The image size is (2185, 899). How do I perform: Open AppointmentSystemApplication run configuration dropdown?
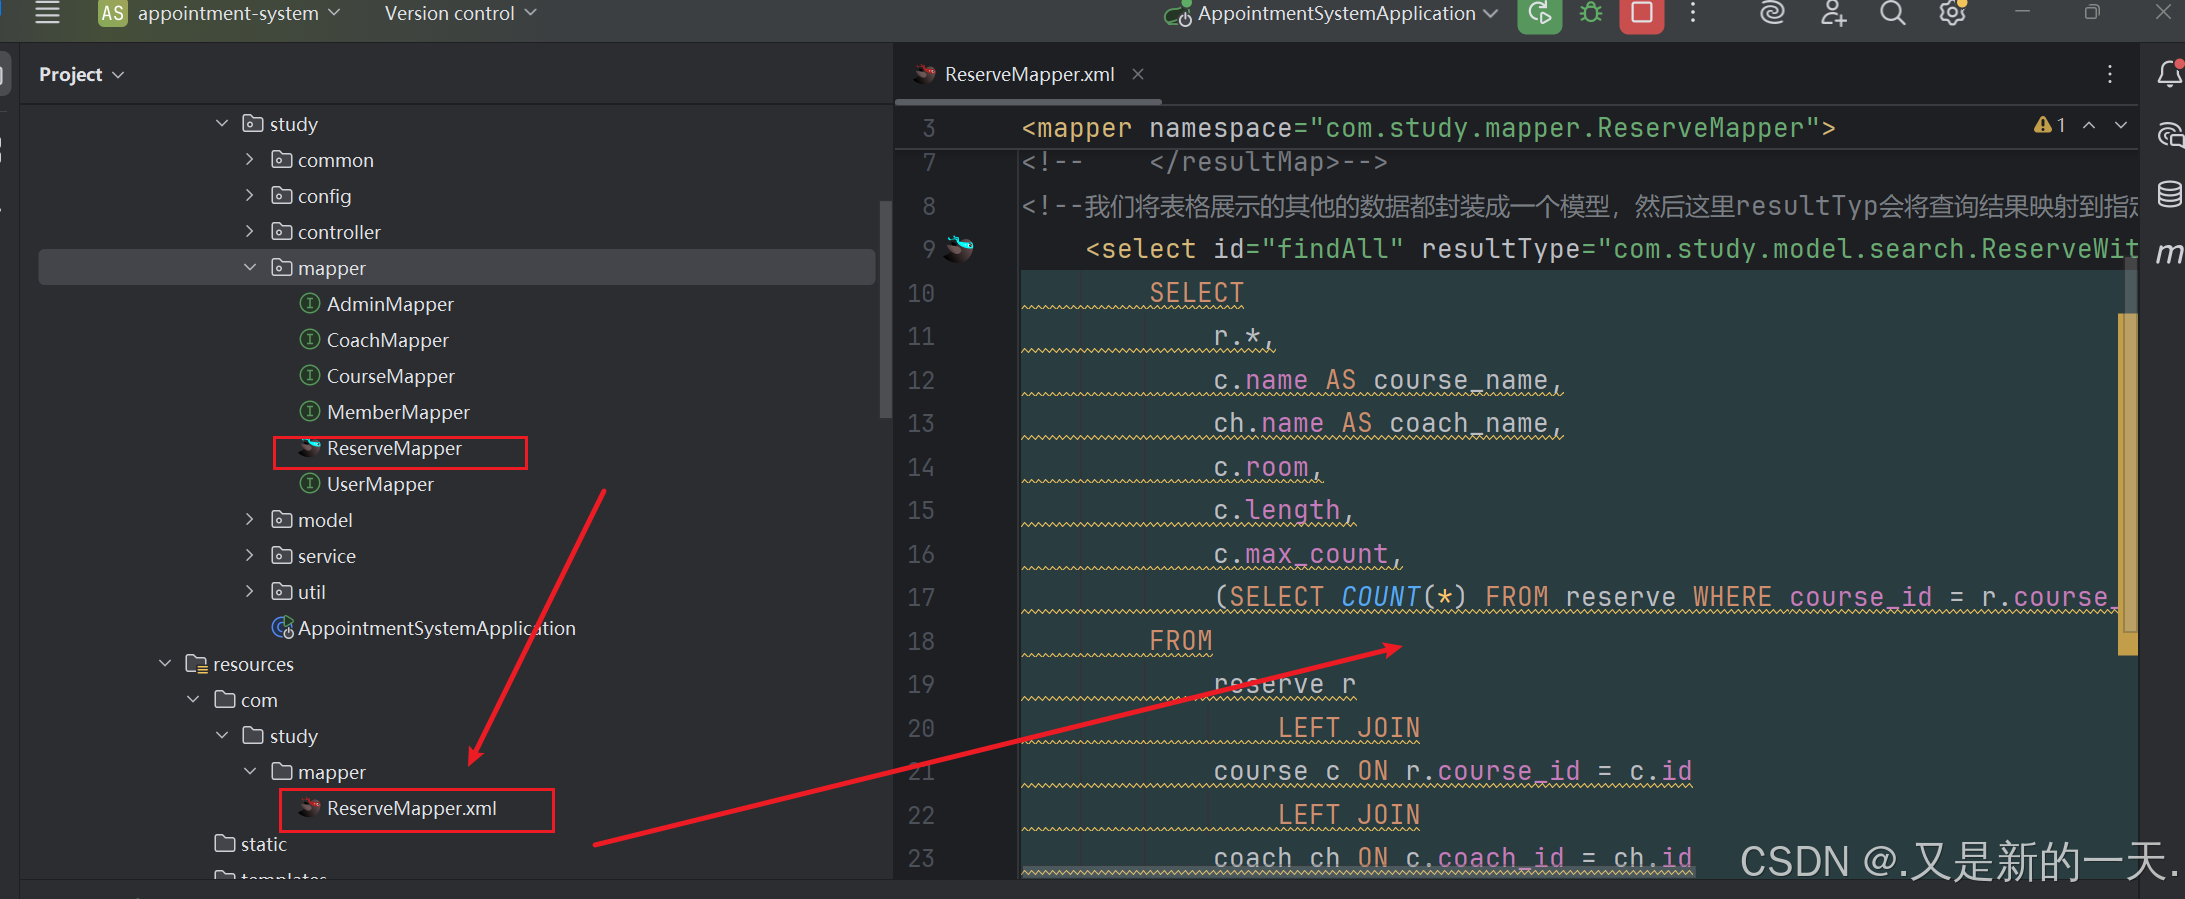(1332, 14)
